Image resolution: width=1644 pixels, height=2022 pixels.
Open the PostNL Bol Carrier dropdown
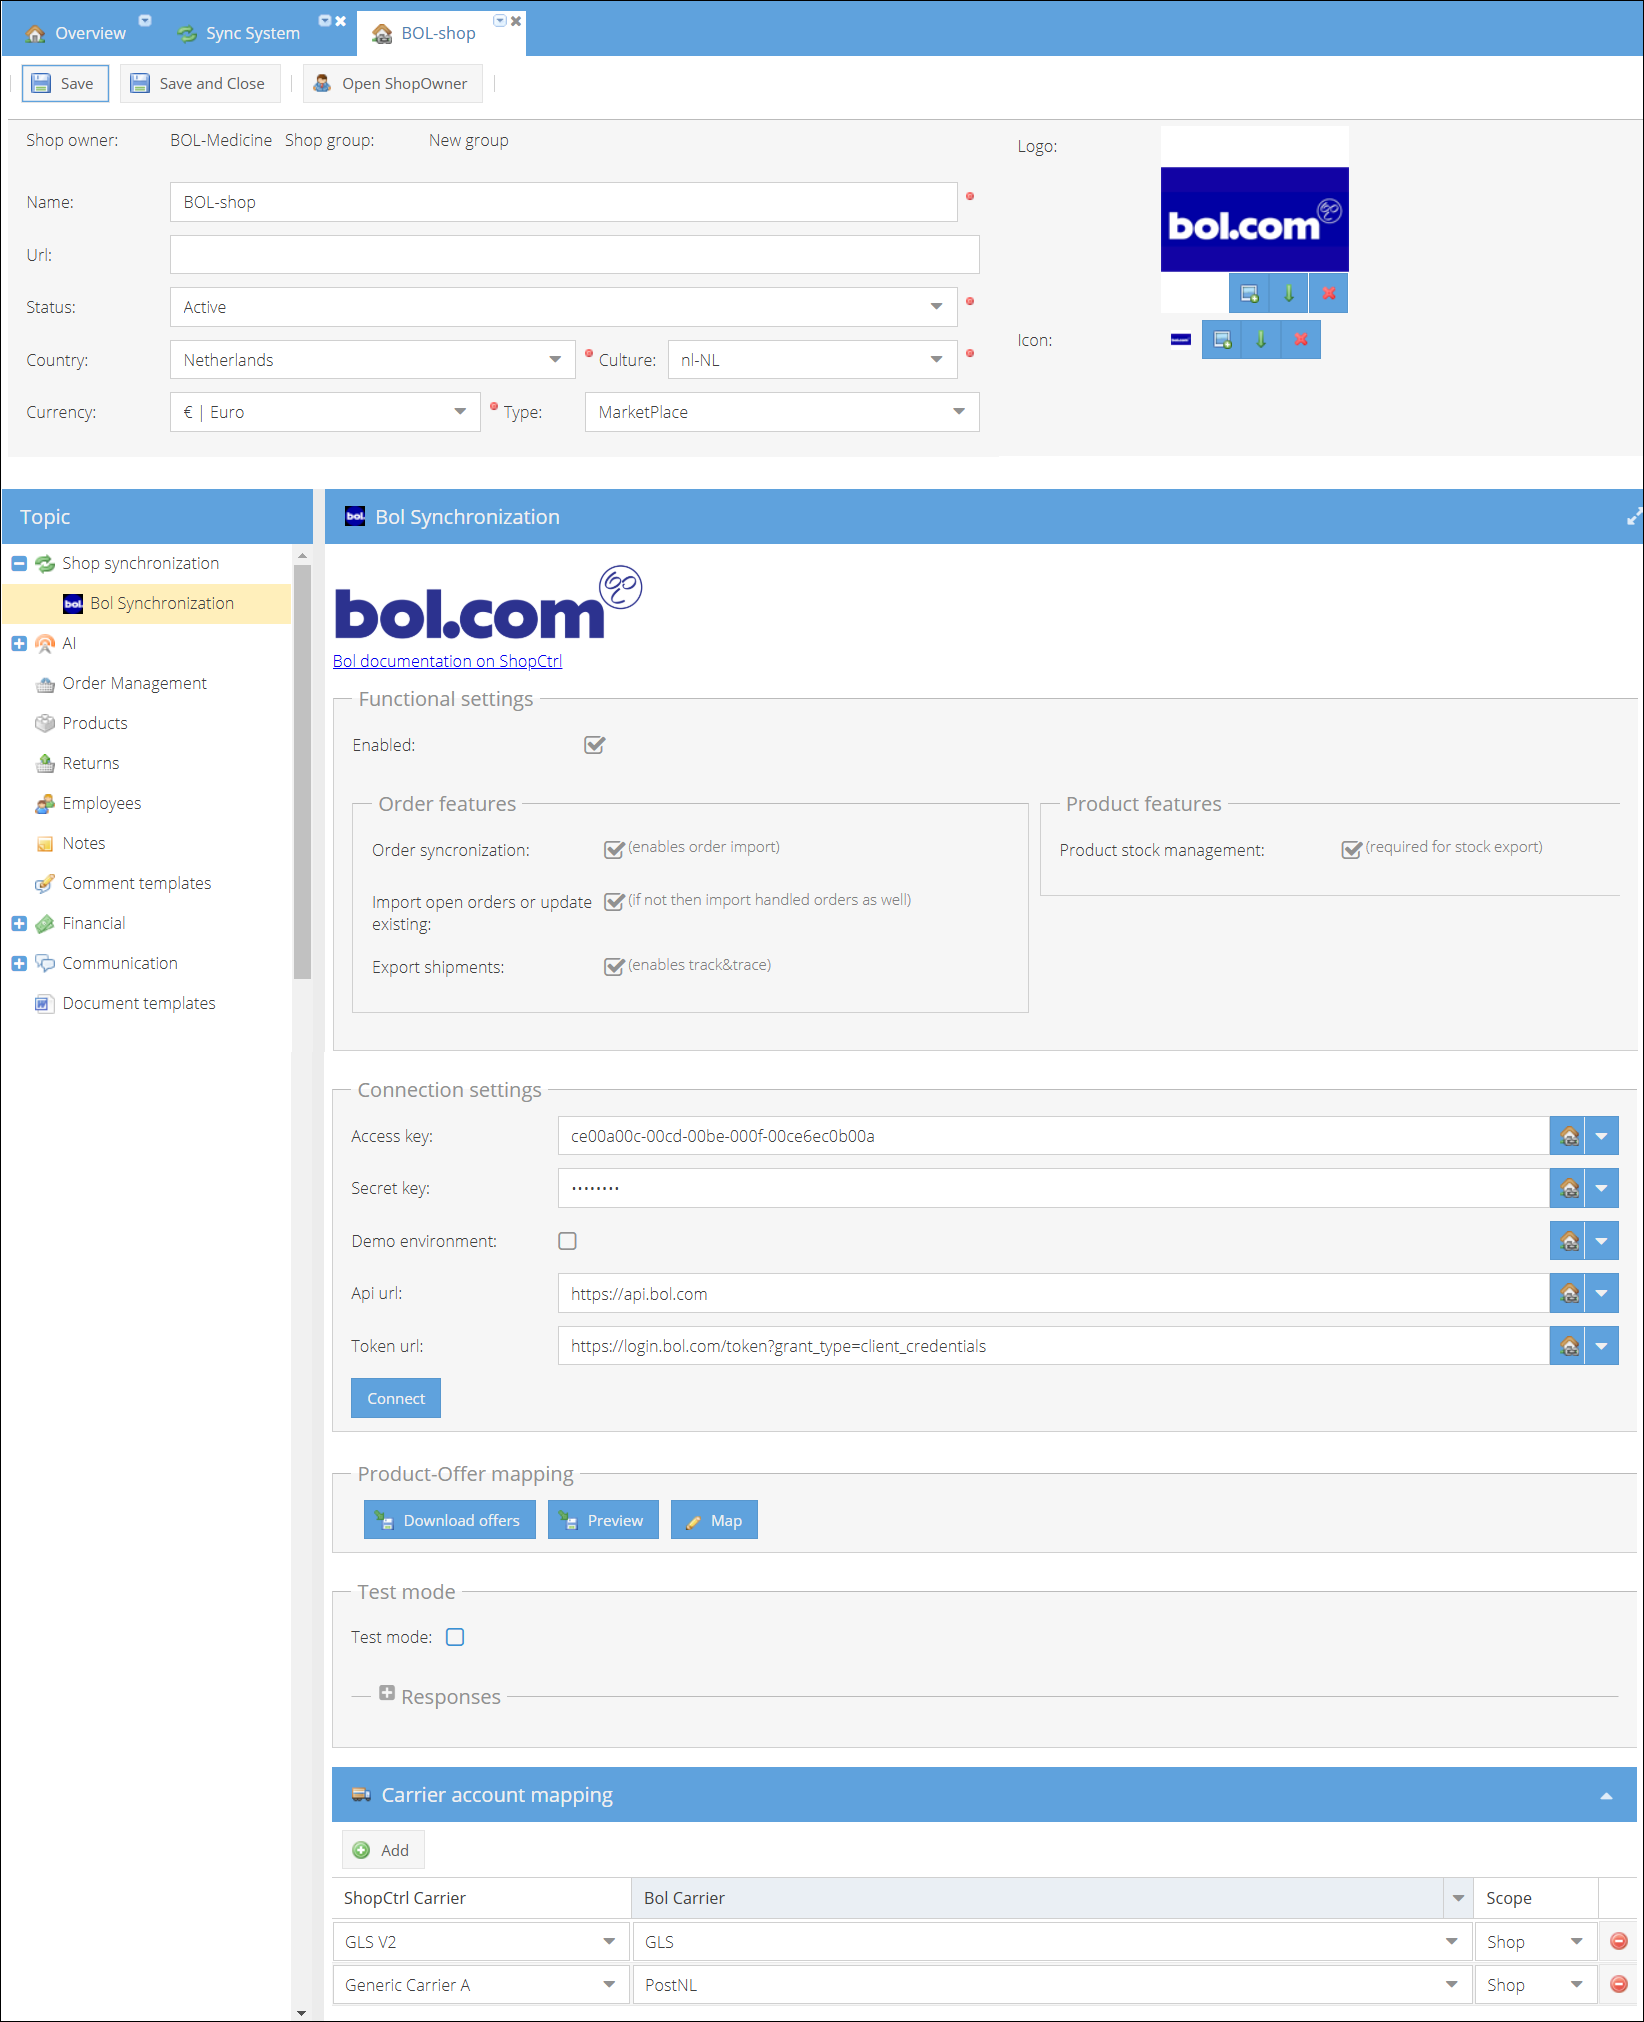tap(1450, 1984)
